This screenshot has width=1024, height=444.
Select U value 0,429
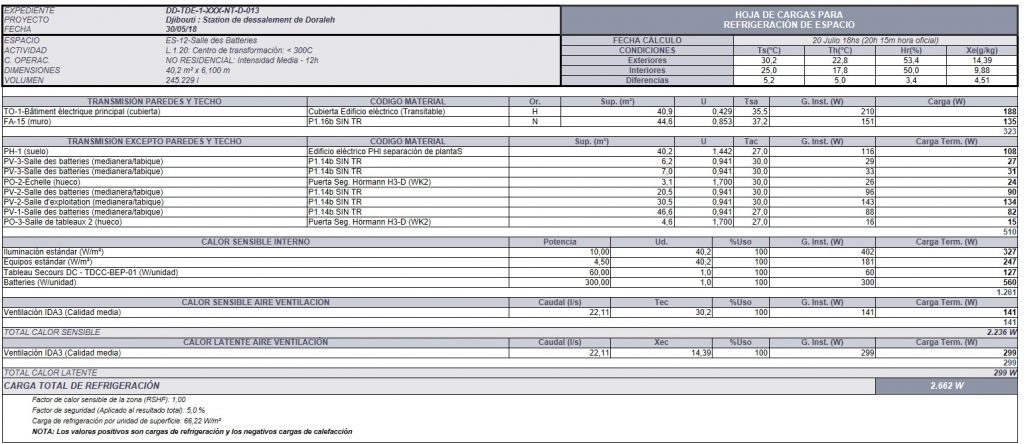722,112
